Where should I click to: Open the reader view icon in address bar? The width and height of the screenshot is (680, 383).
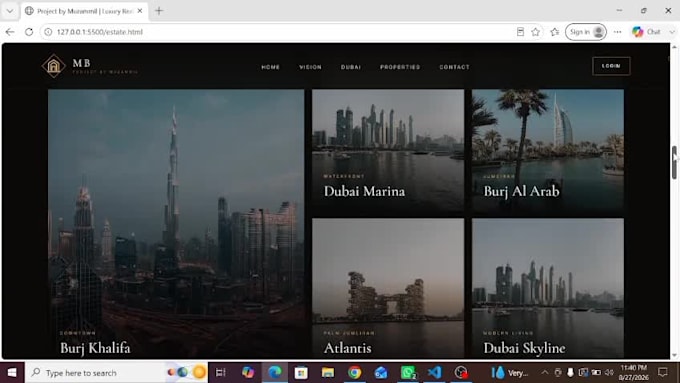(x=520, y=32)
